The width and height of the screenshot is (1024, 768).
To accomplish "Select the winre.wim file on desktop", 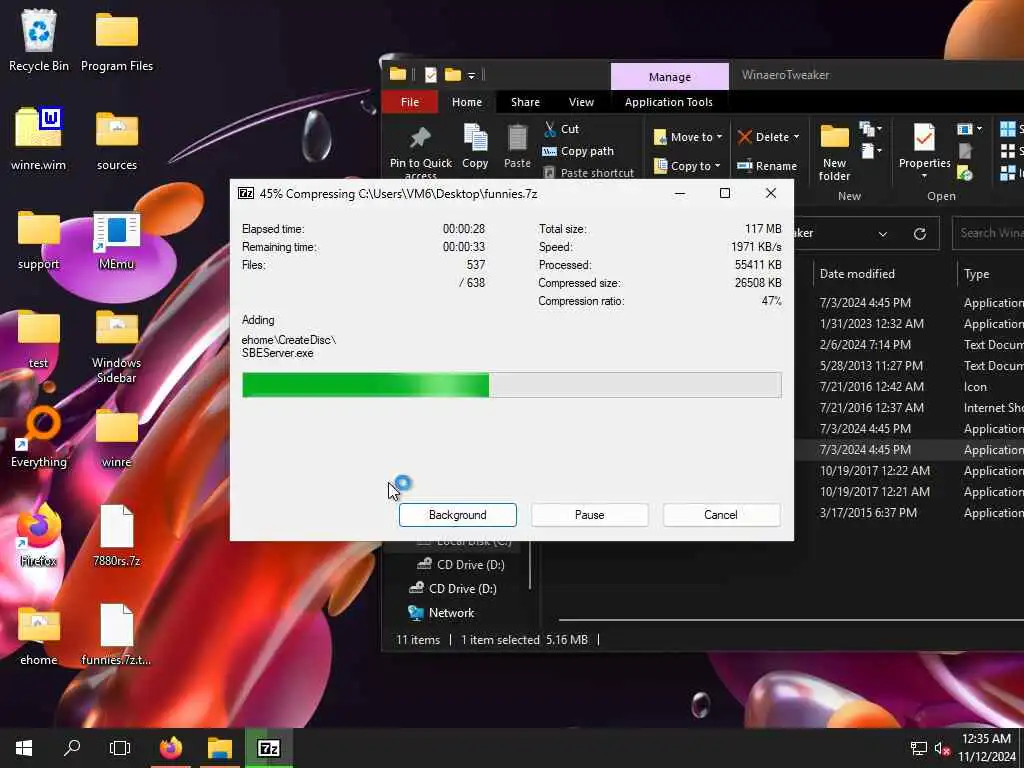I will pos(39,138).
